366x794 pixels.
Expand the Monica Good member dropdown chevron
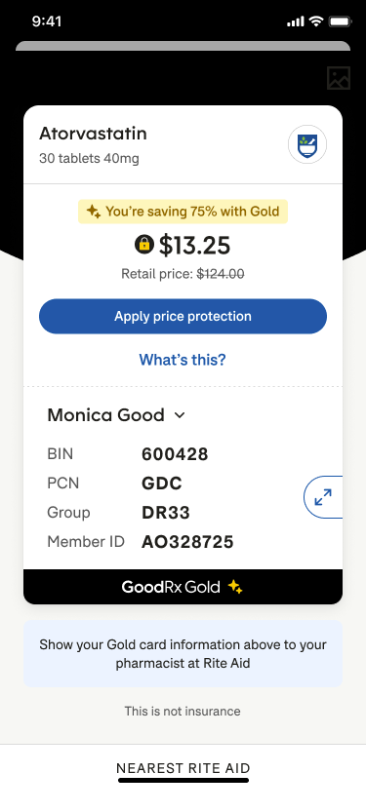pyautogui.click(x=180, y=416)
